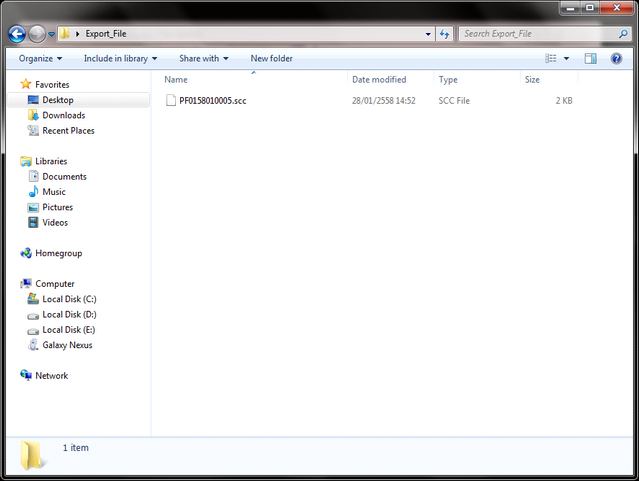Click the Network globe icon
Screen dimensions: 639x481
point(26,375)
